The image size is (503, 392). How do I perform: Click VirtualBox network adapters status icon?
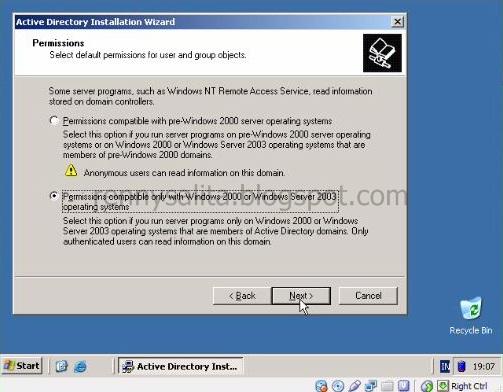pyautogui.click(x=370, y=386)
